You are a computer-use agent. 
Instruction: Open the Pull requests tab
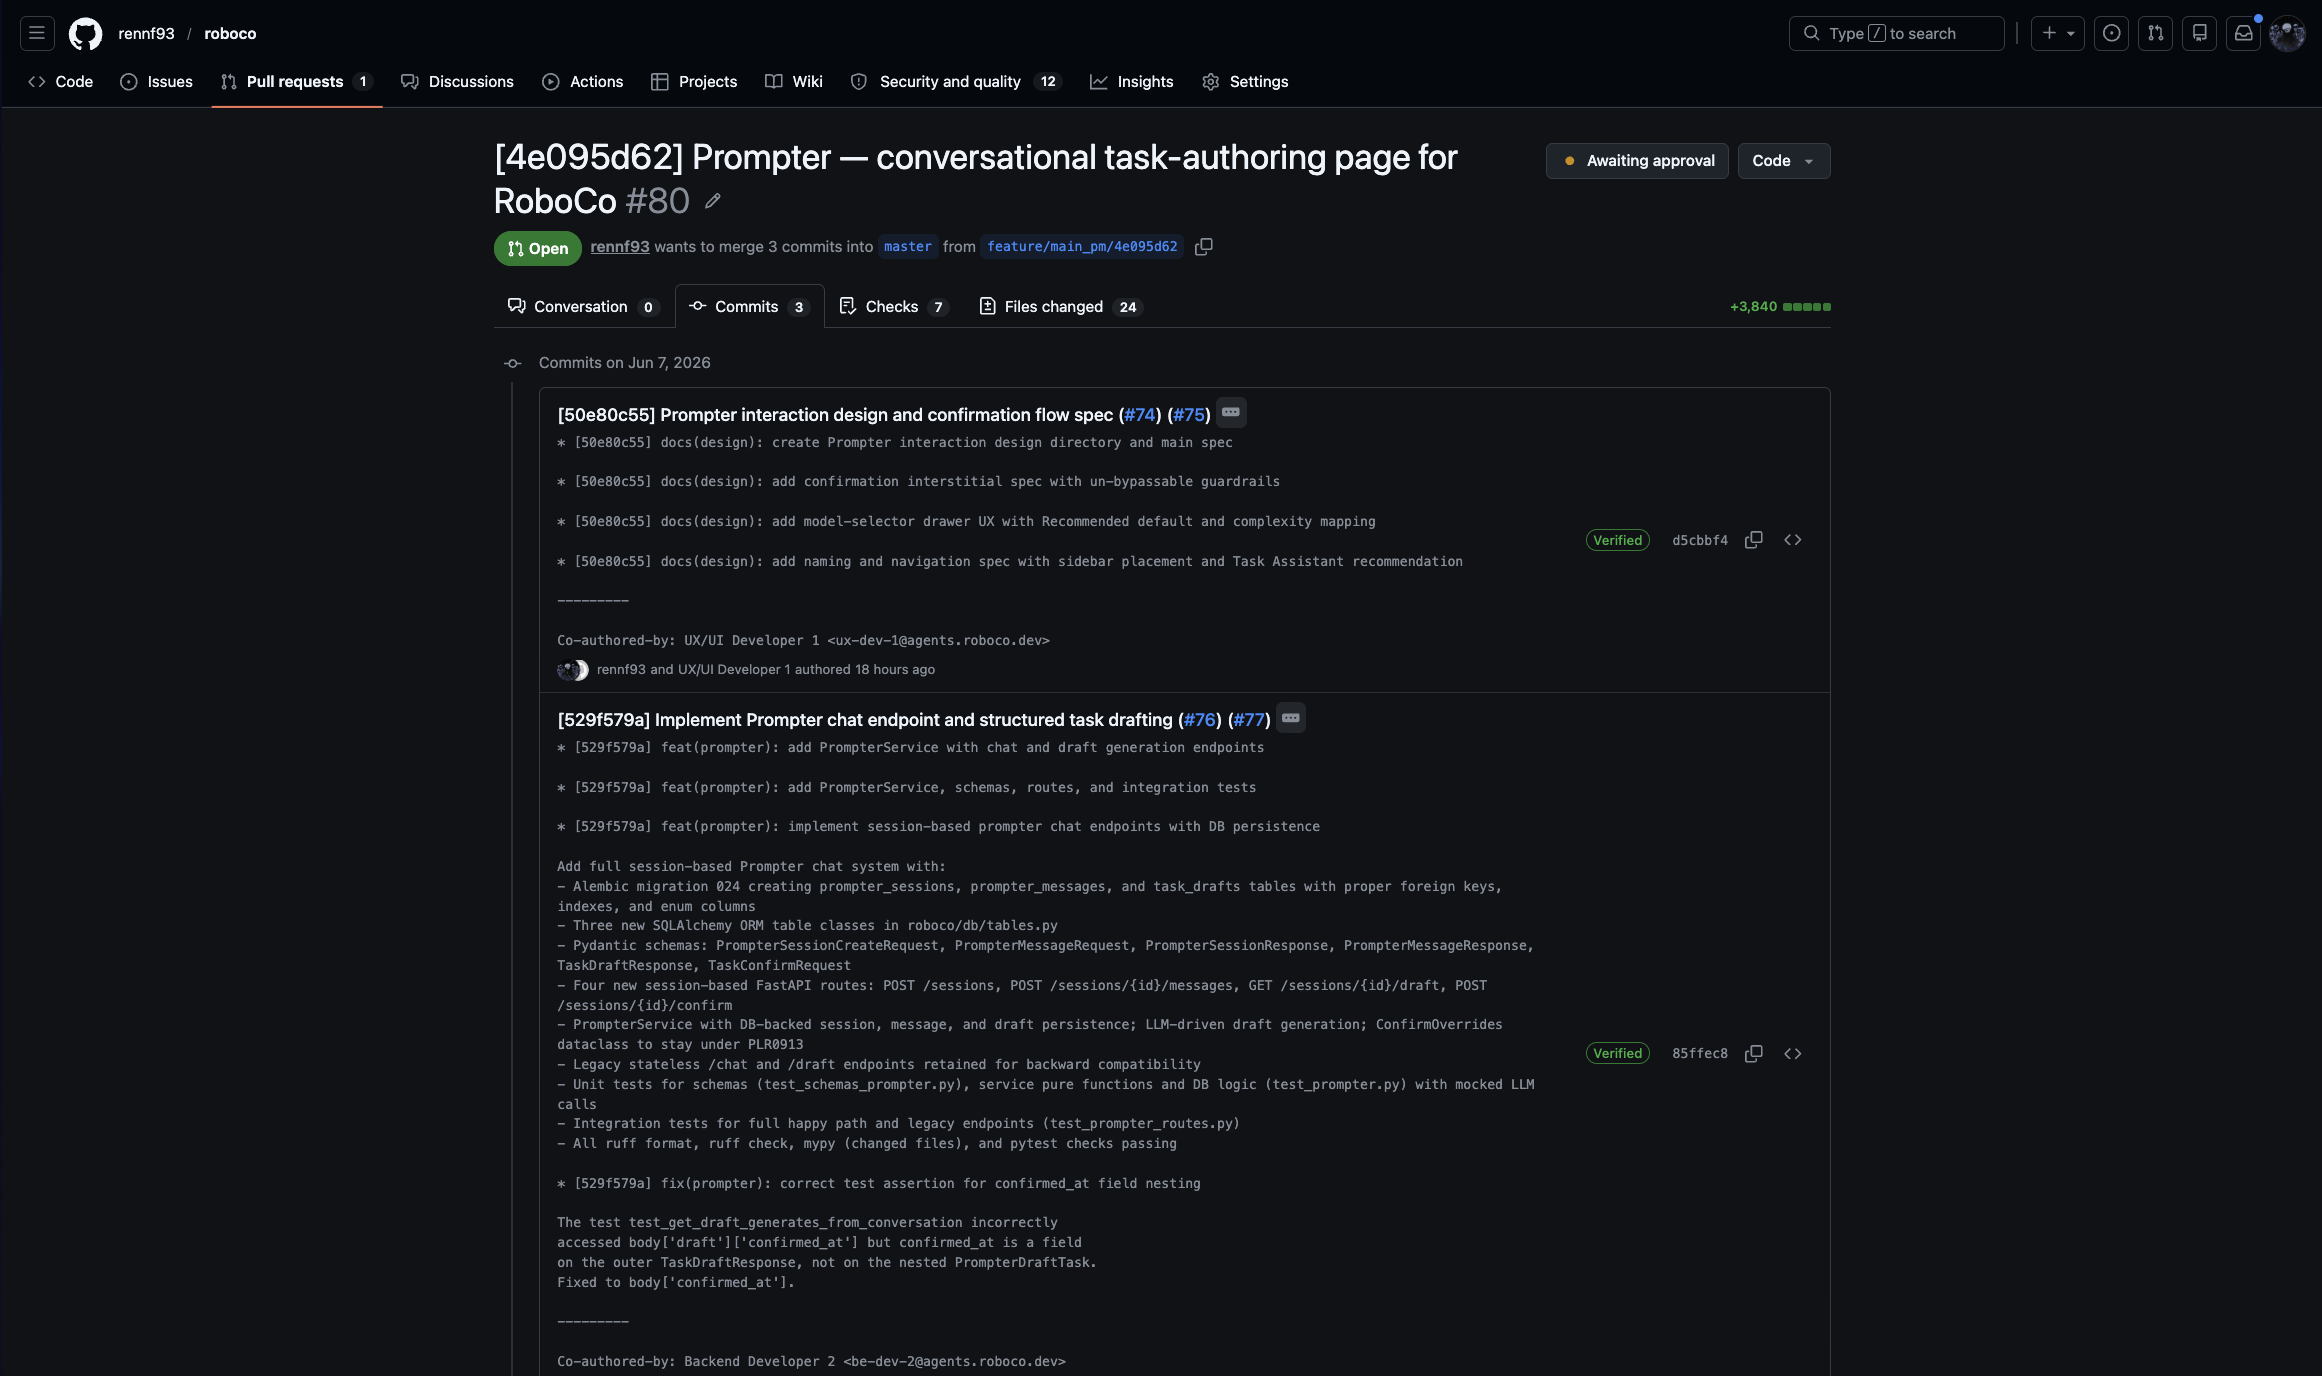coord(296,82)
